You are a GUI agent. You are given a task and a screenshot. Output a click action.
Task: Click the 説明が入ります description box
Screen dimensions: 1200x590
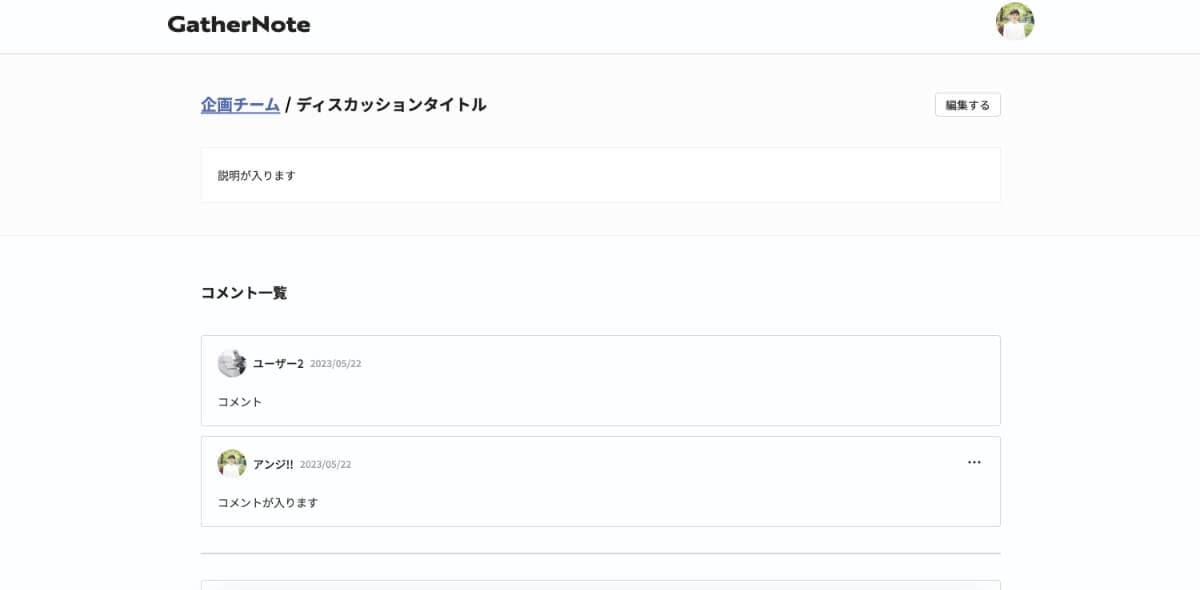[600, 175]
